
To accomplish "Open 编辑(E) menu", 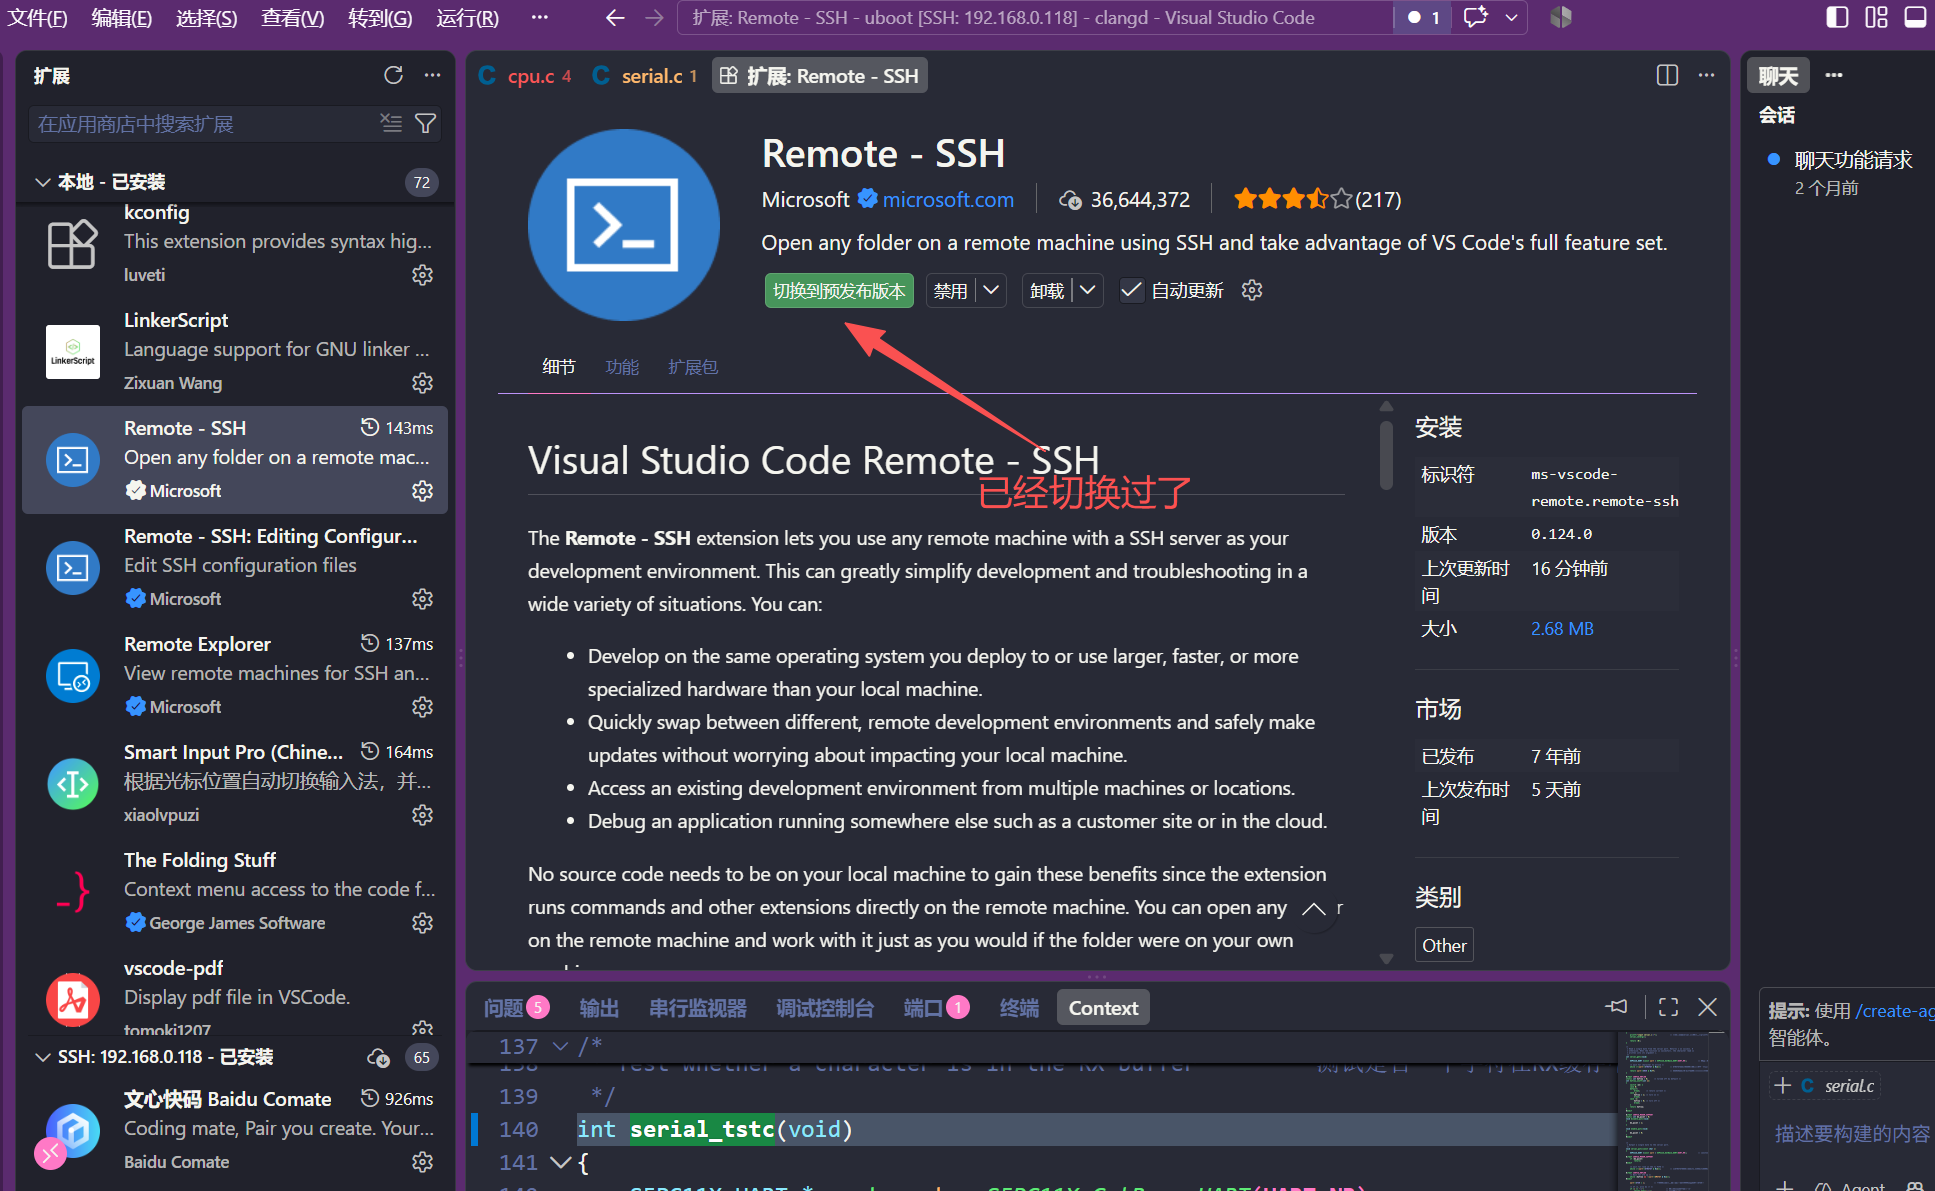I will 122,17.
